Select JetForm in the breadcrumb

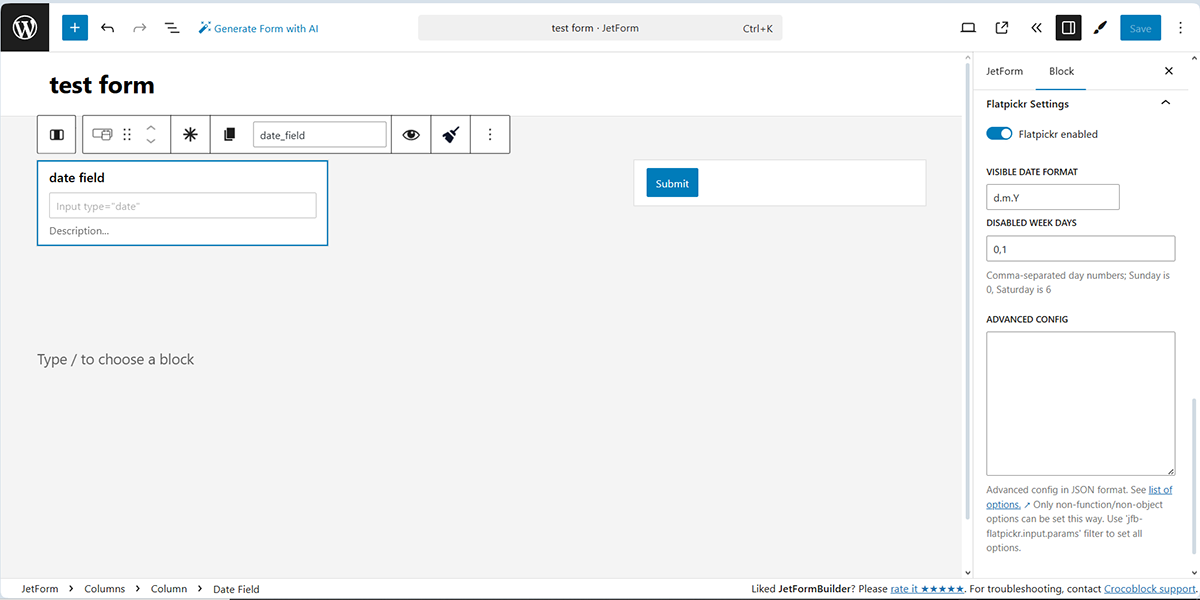(40, 589)
